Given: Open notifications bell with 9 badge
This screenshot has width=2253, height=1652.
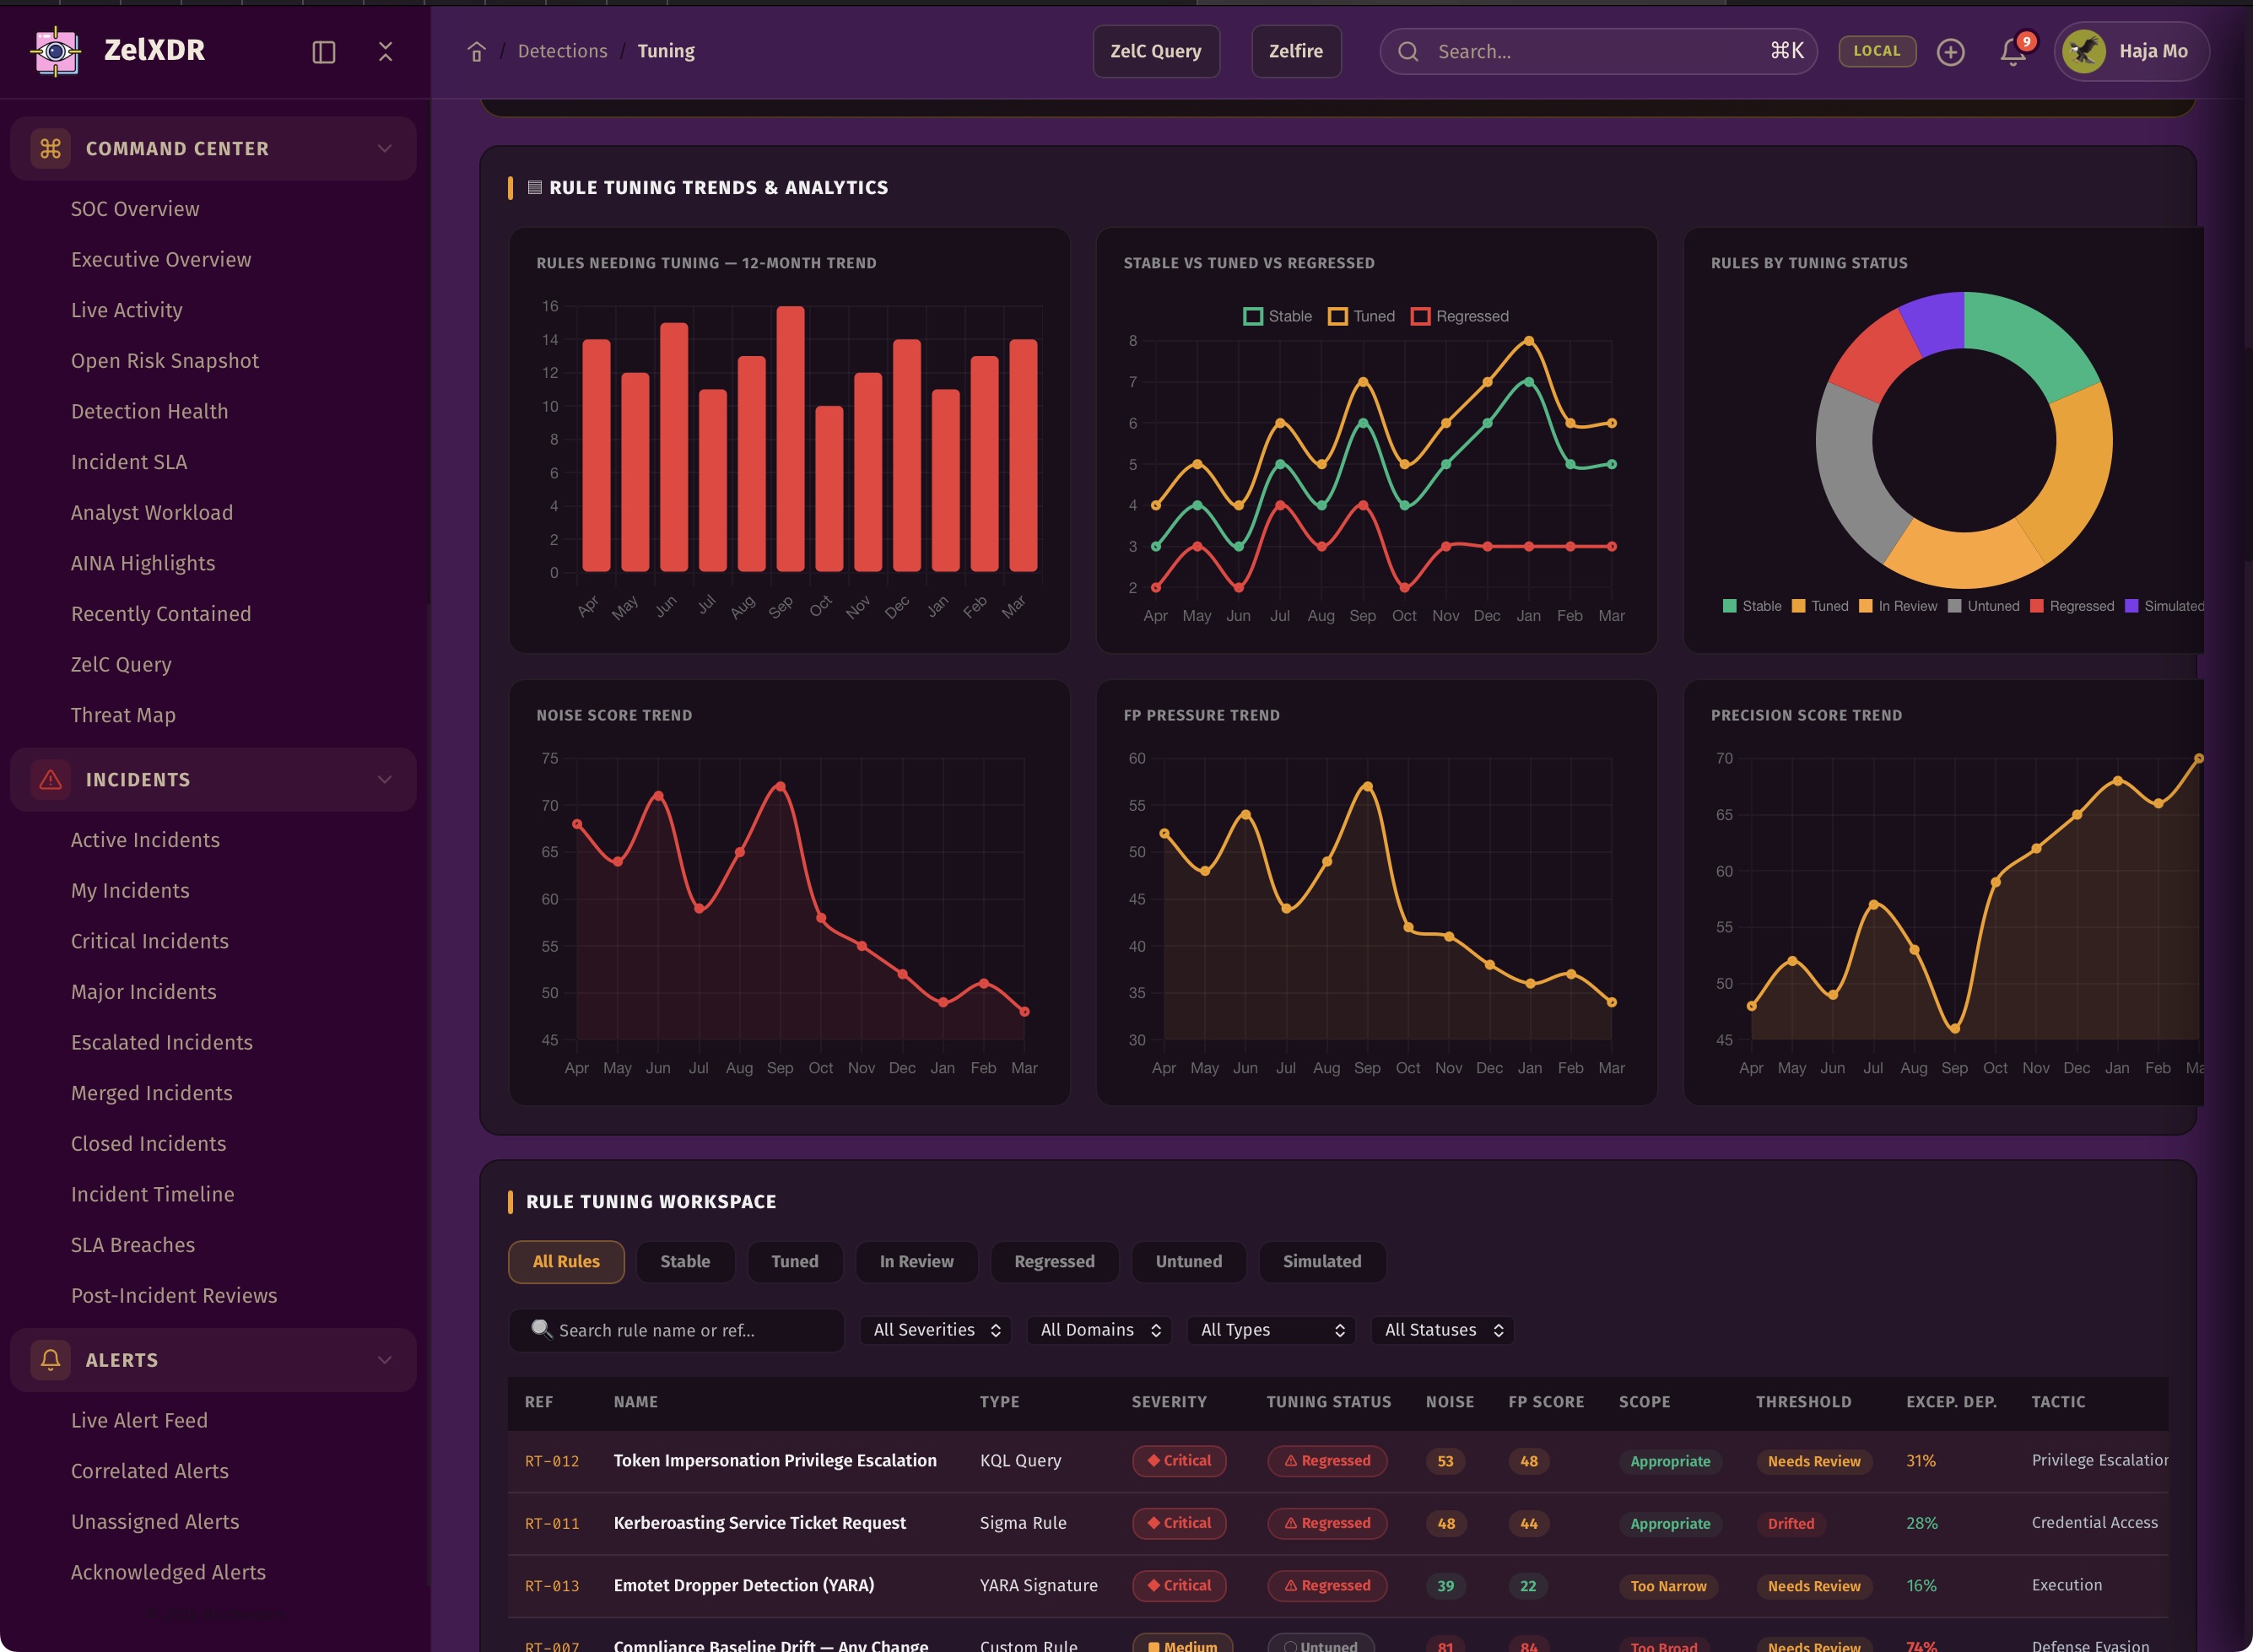Looking at the screenshot, I should pos(2012,52).
